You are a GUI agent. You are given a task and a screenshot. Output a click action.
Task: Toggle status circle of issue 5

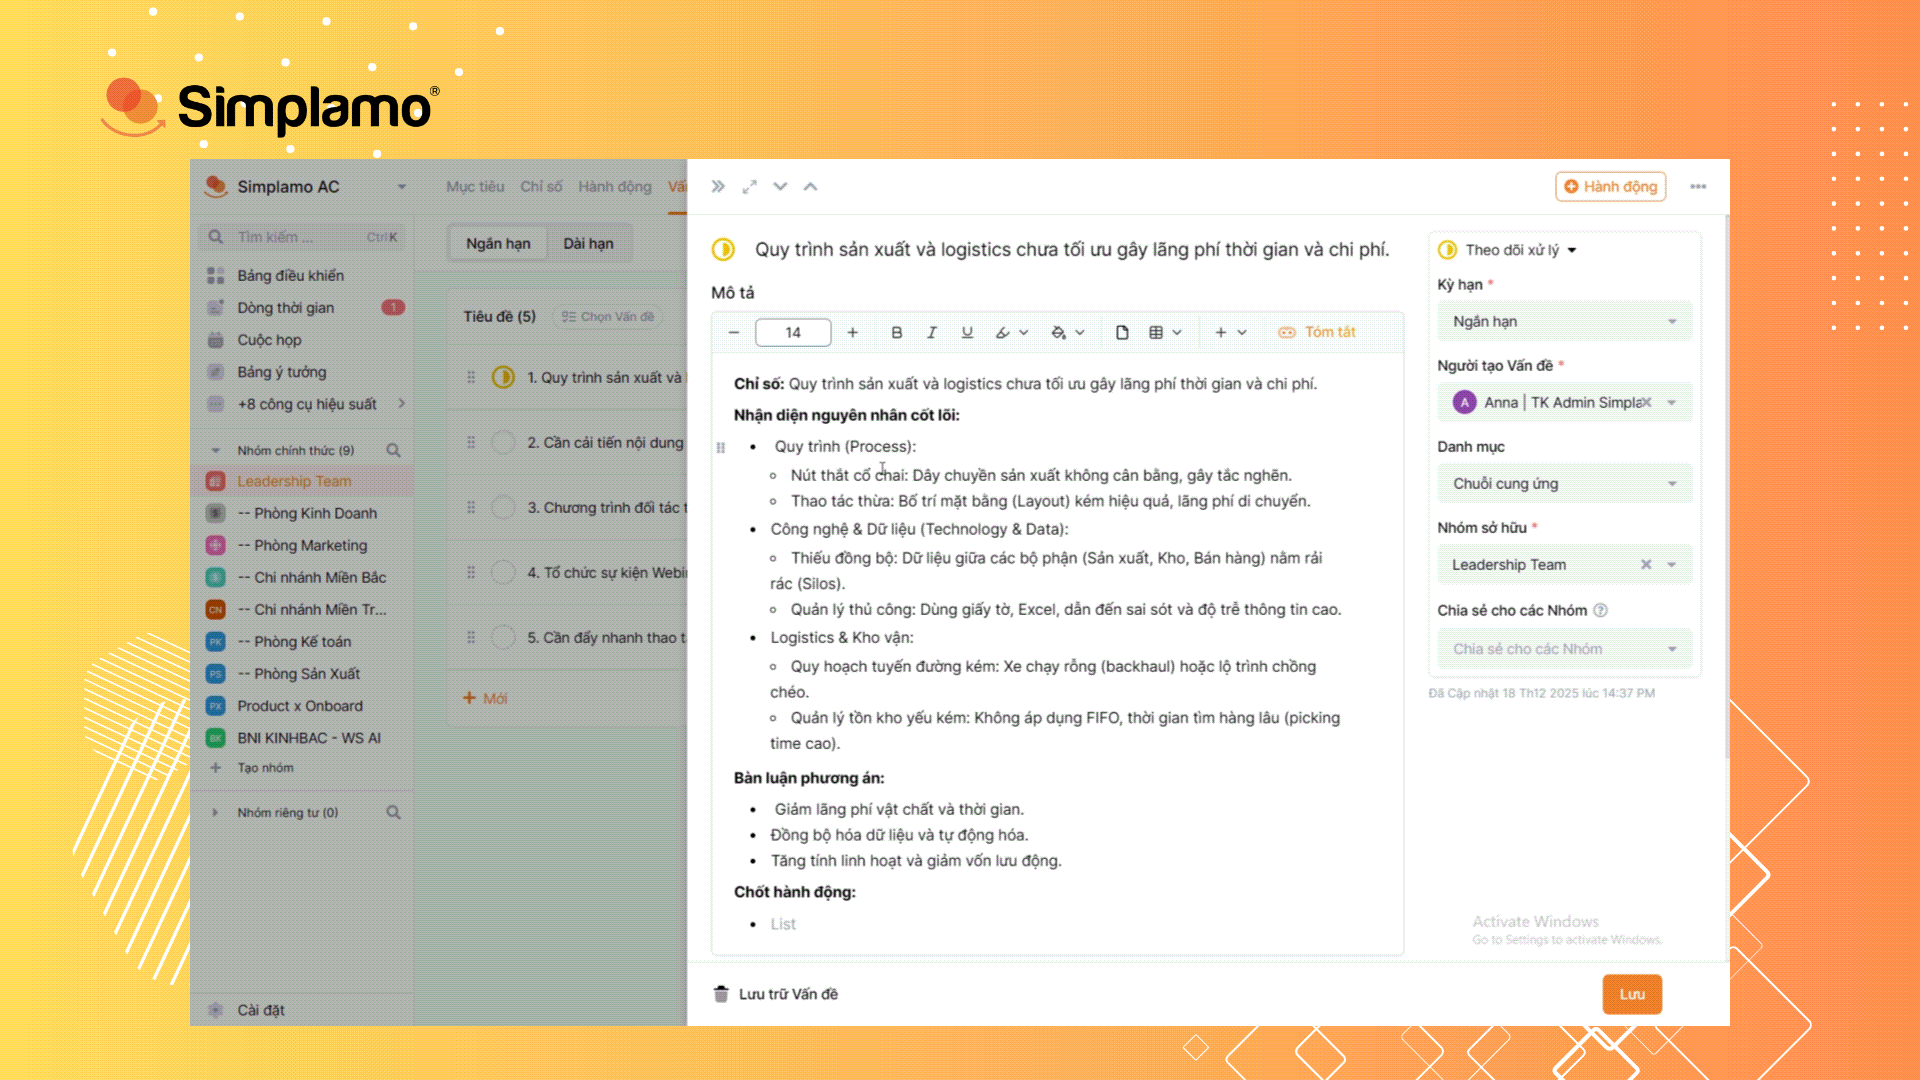click(x=503, y=637)
